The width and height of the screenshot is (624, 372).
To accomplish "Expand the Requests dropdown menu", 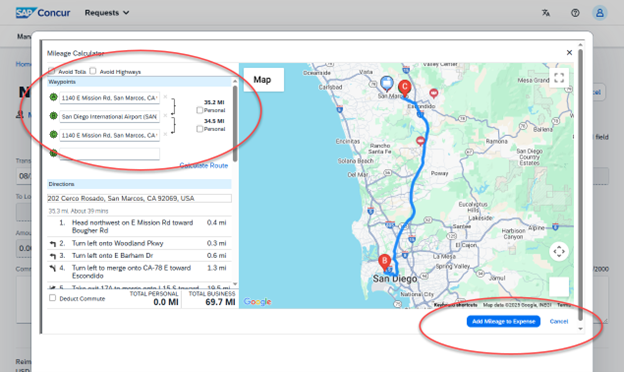I will click(x=107, y=13).
